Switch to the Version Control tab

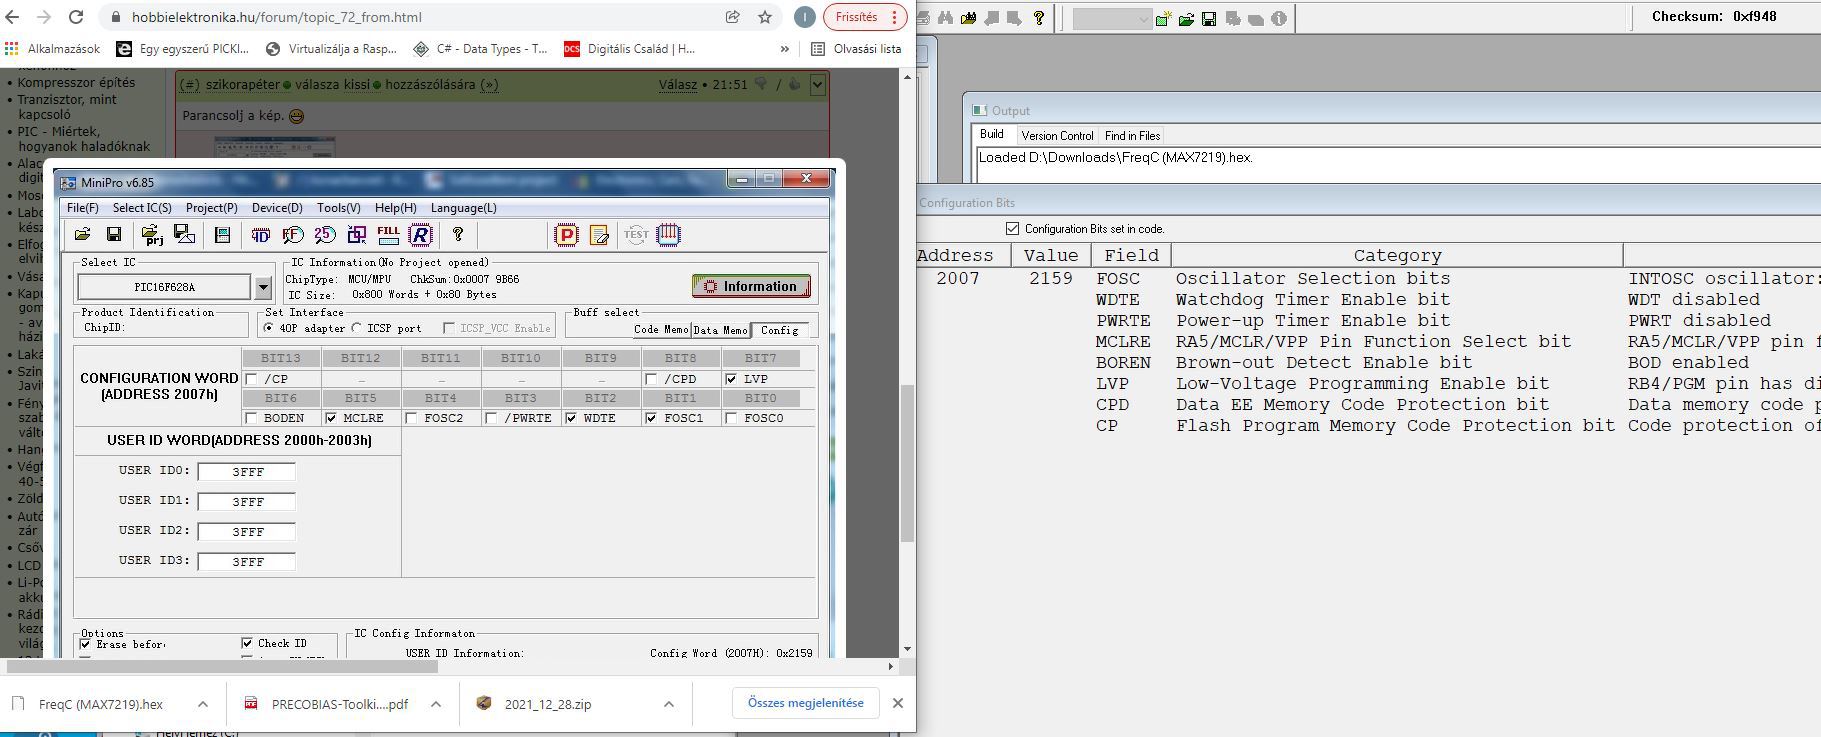click(1057, 136)
